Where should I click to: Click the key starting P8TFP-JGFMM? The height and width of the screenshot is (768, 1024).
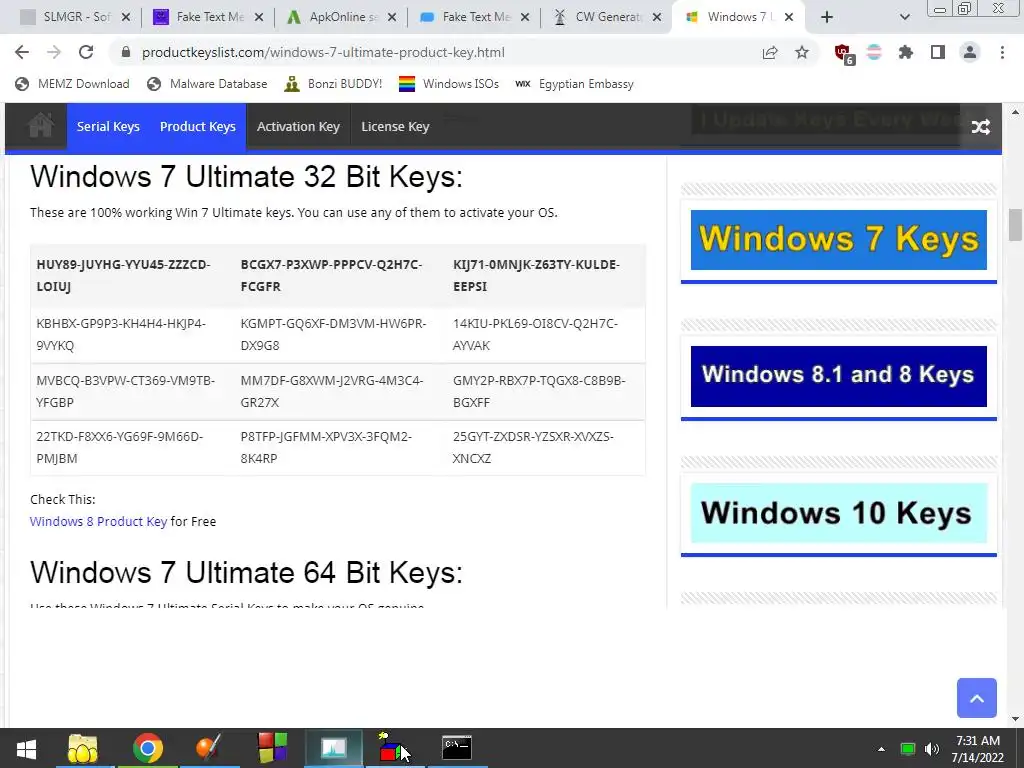(326, 447)
